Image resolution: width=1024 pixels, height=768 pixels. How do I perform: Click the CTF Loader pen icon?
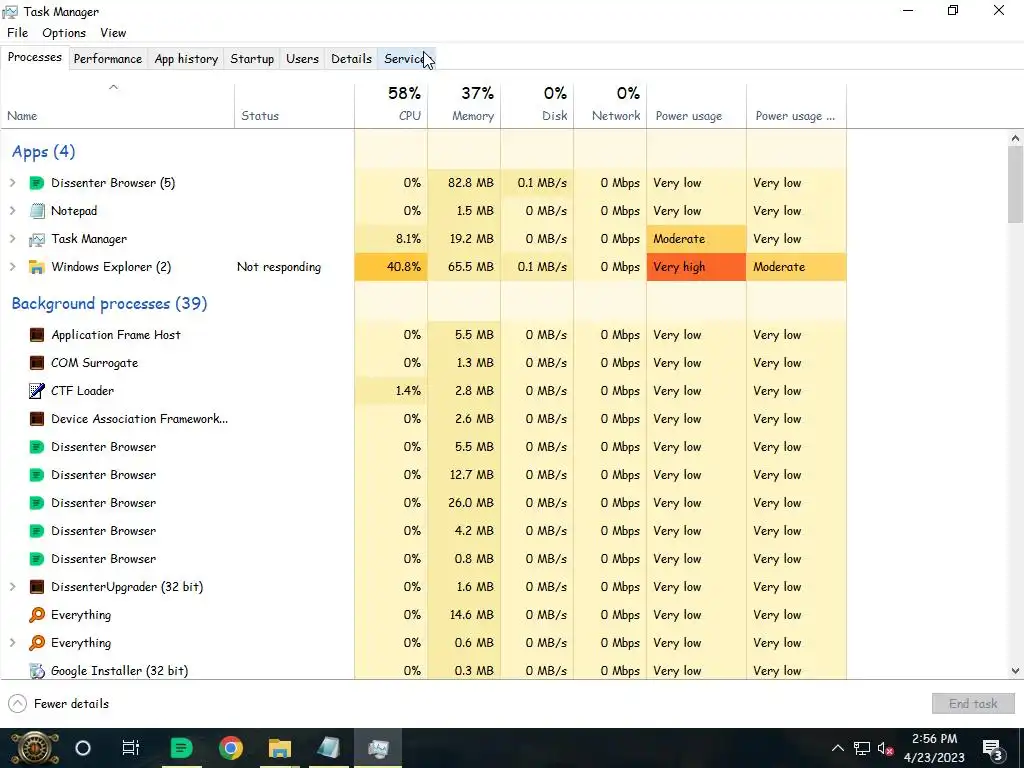tap(37, 391)
